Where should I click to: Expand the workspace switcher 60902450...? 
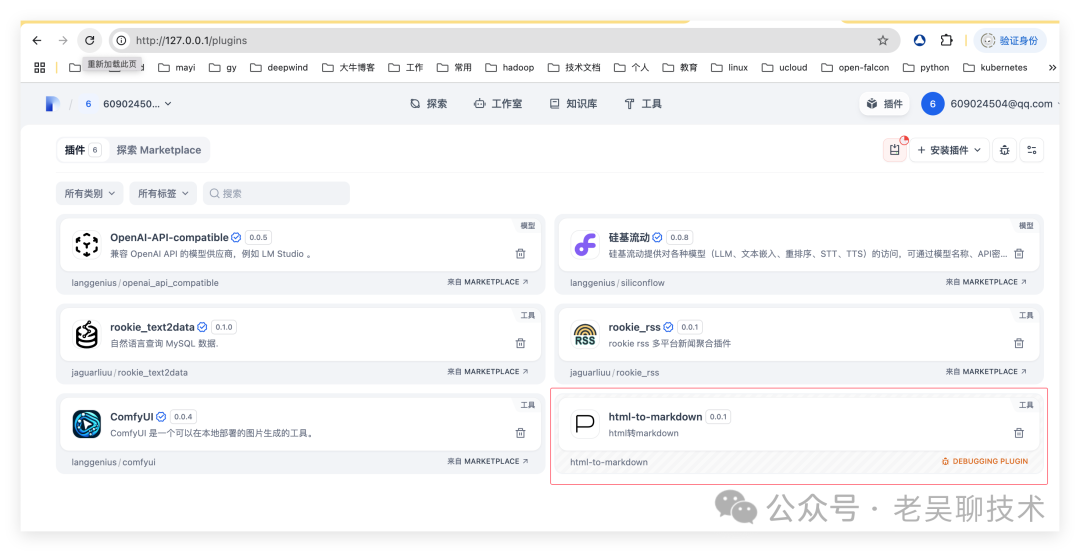pyautogui.click(x=127, y=104)
